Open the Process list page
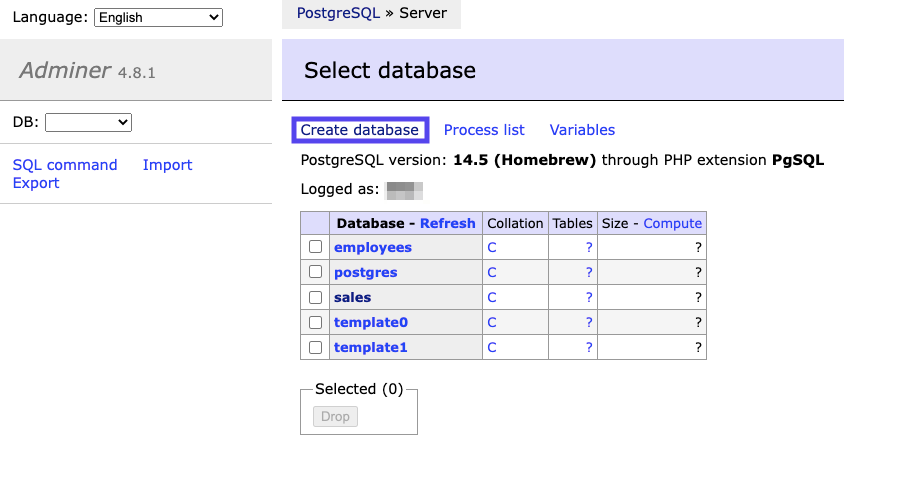The height and width of the screenshot is (492, 901). (x=484, y=130)
